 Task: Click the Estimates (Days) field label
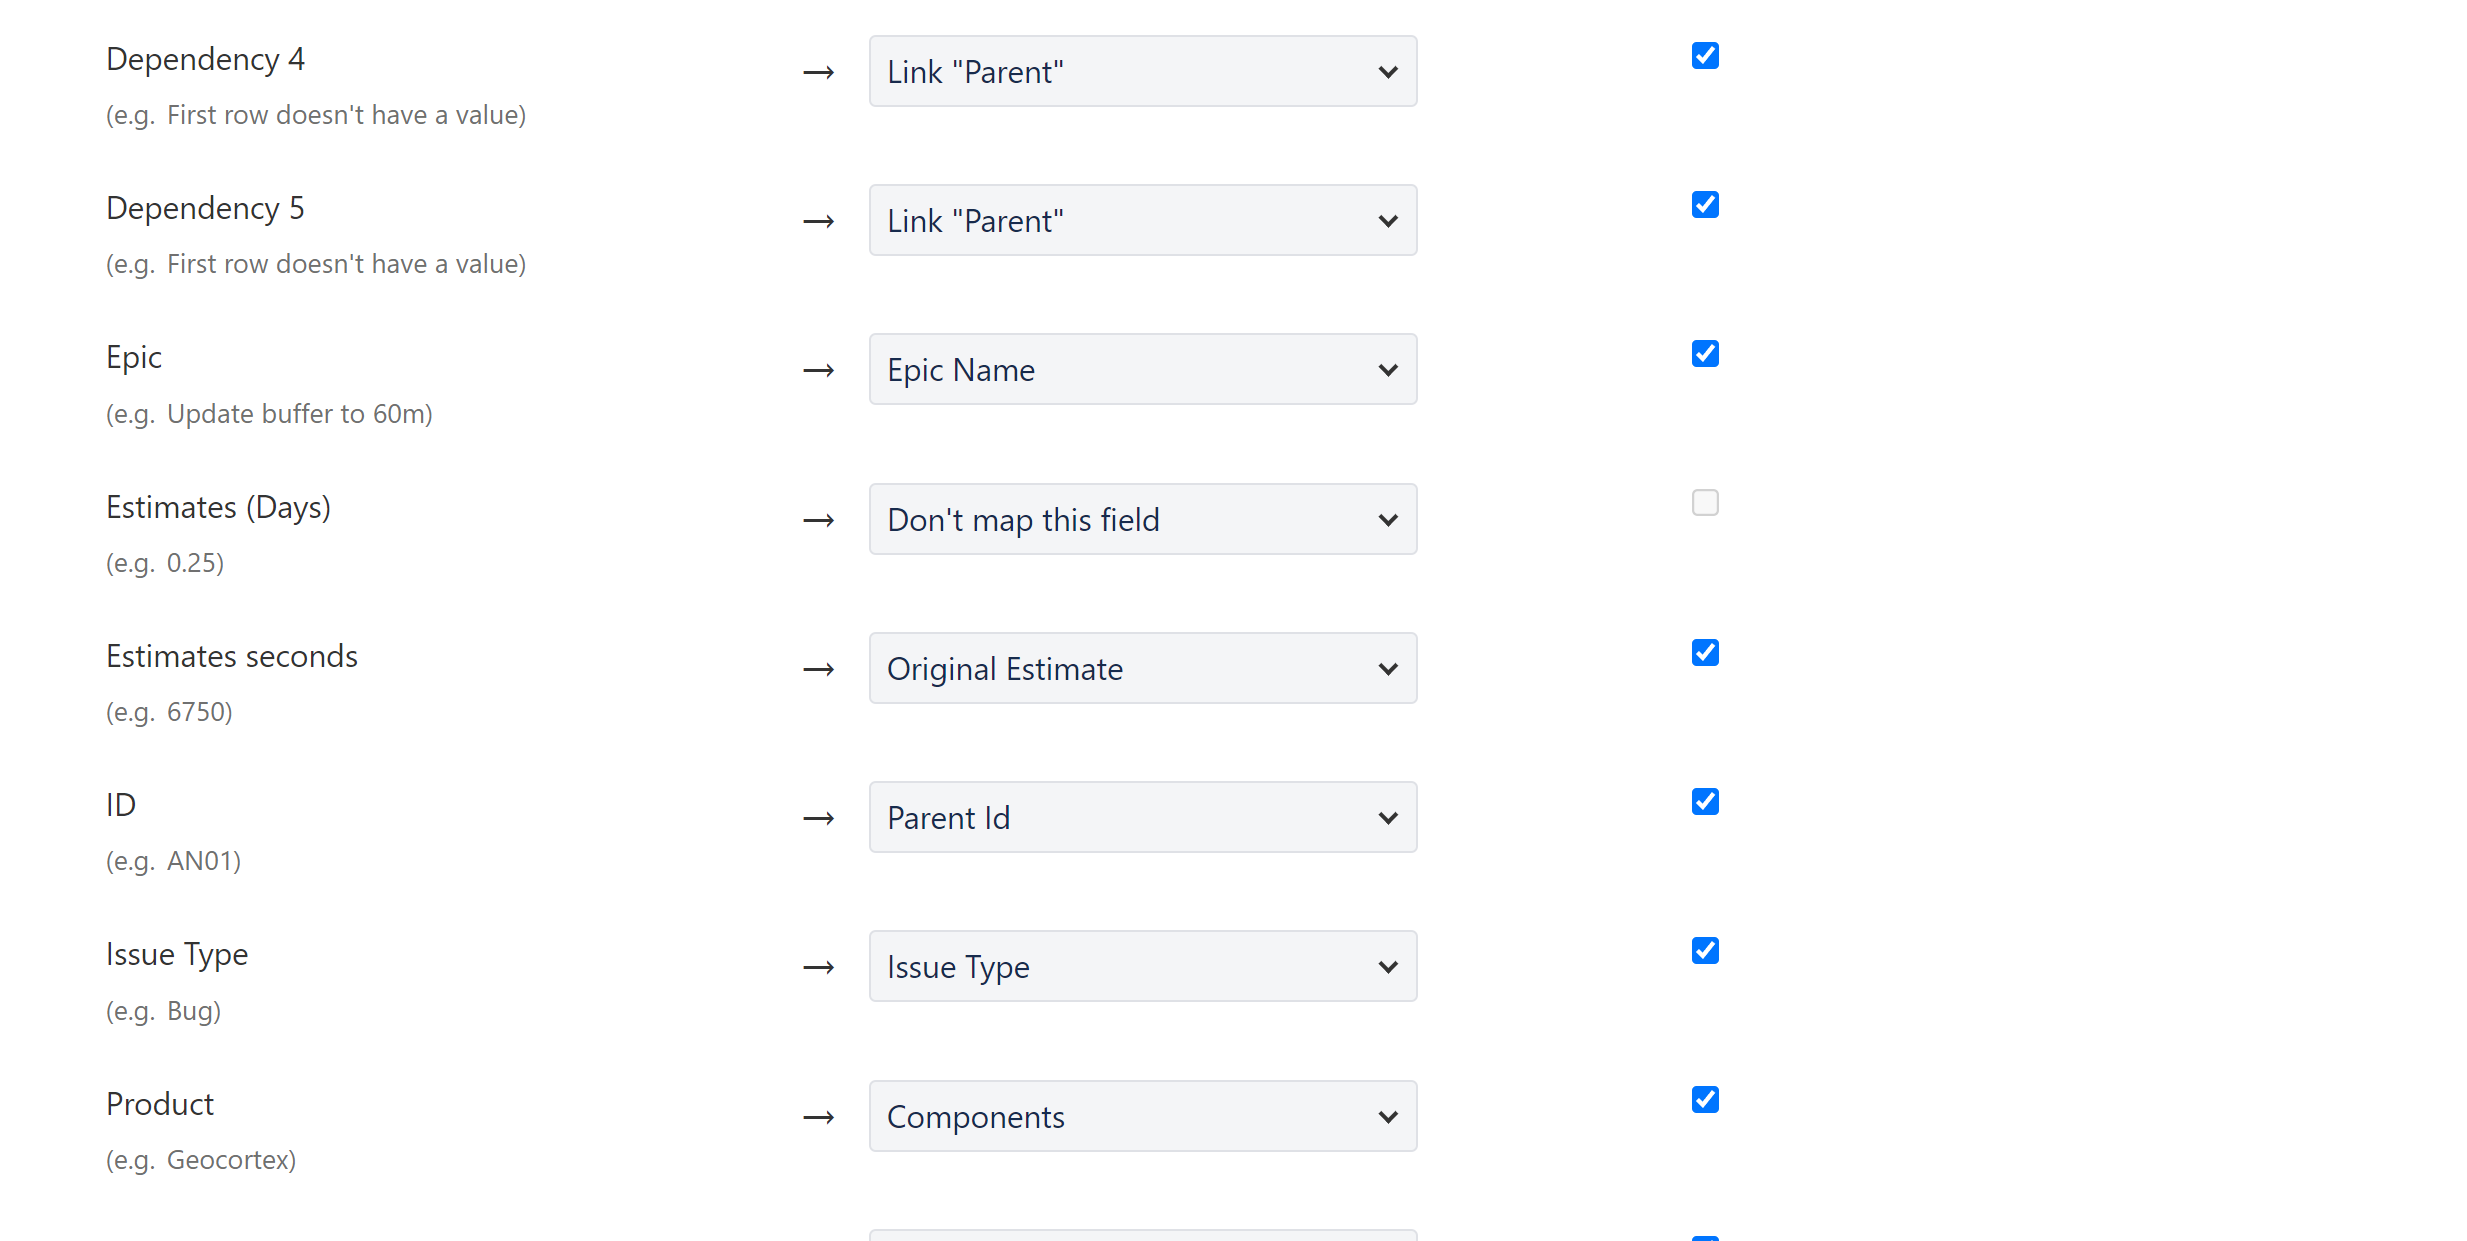pos(218,507)
